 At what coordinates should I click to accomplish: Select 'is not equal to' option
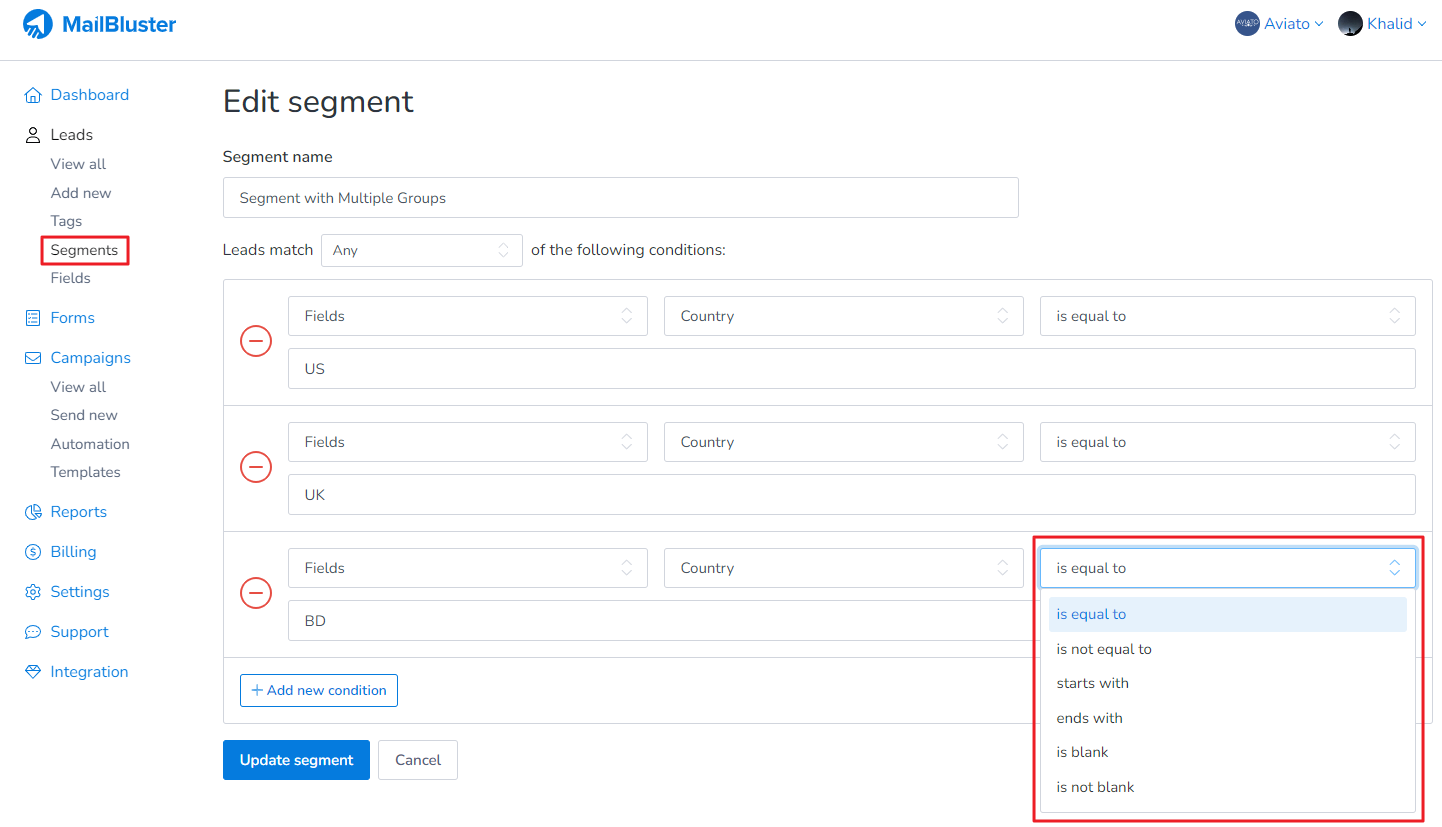click(x=1104, y=649)
